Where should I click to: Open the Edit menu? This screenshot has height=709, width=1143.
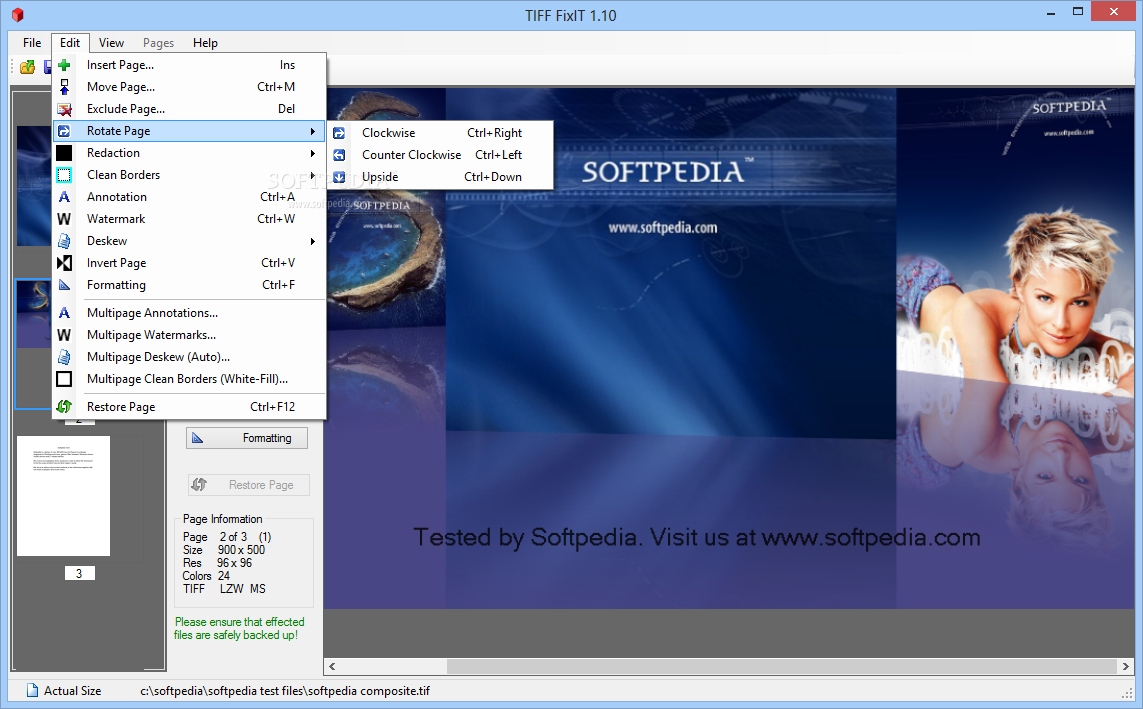pos(70,43)
